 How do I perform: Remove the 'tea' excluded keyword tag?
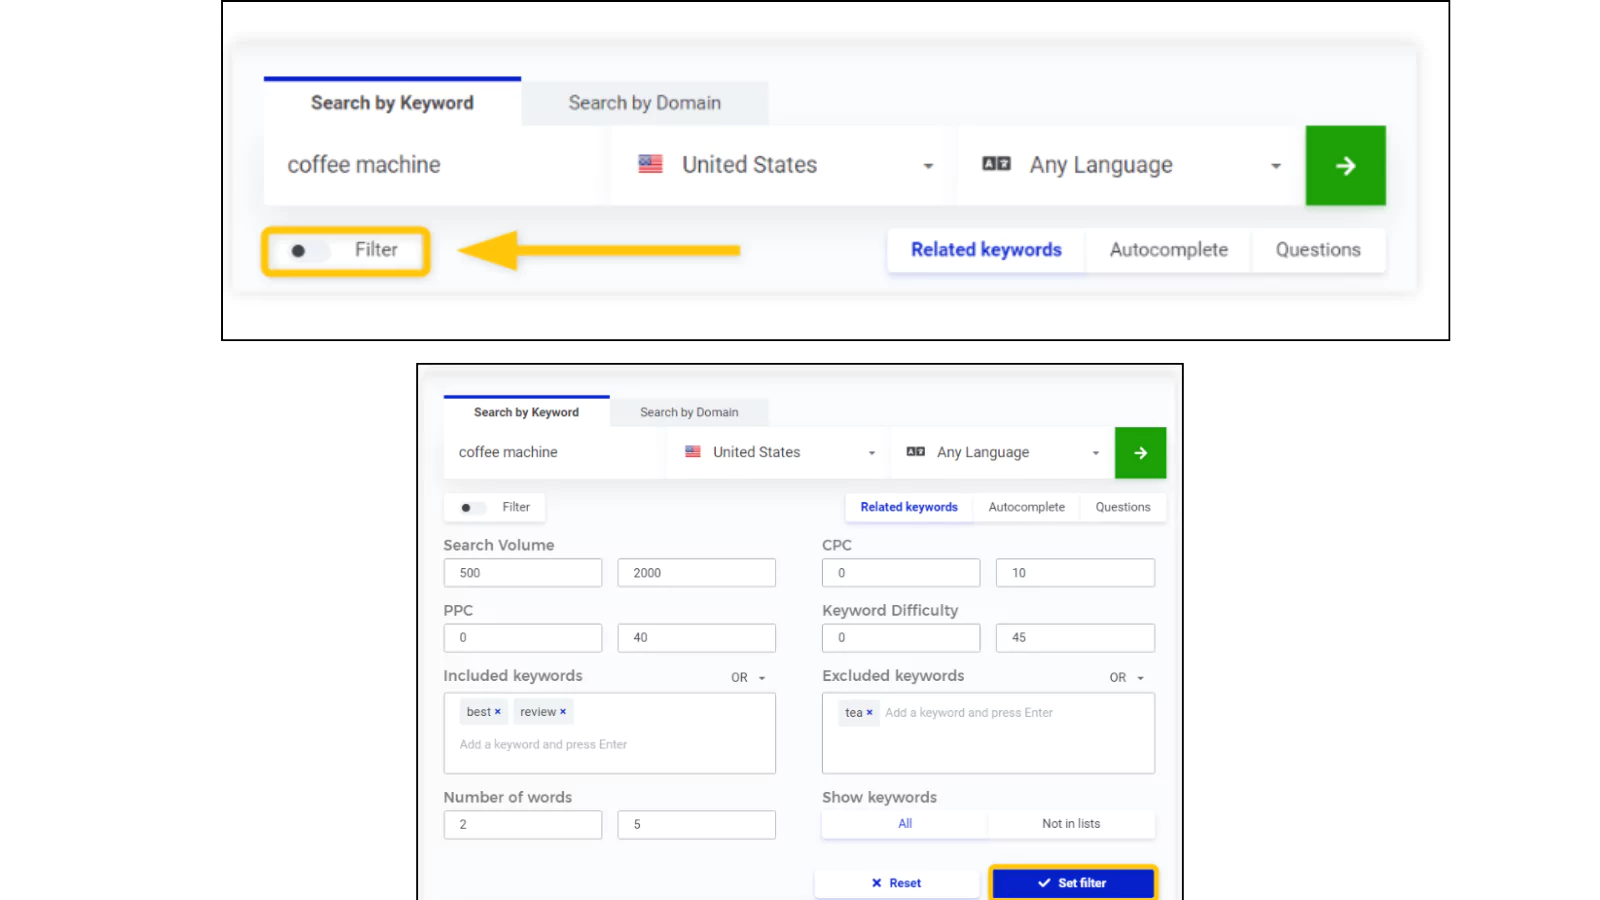[869, 713]
